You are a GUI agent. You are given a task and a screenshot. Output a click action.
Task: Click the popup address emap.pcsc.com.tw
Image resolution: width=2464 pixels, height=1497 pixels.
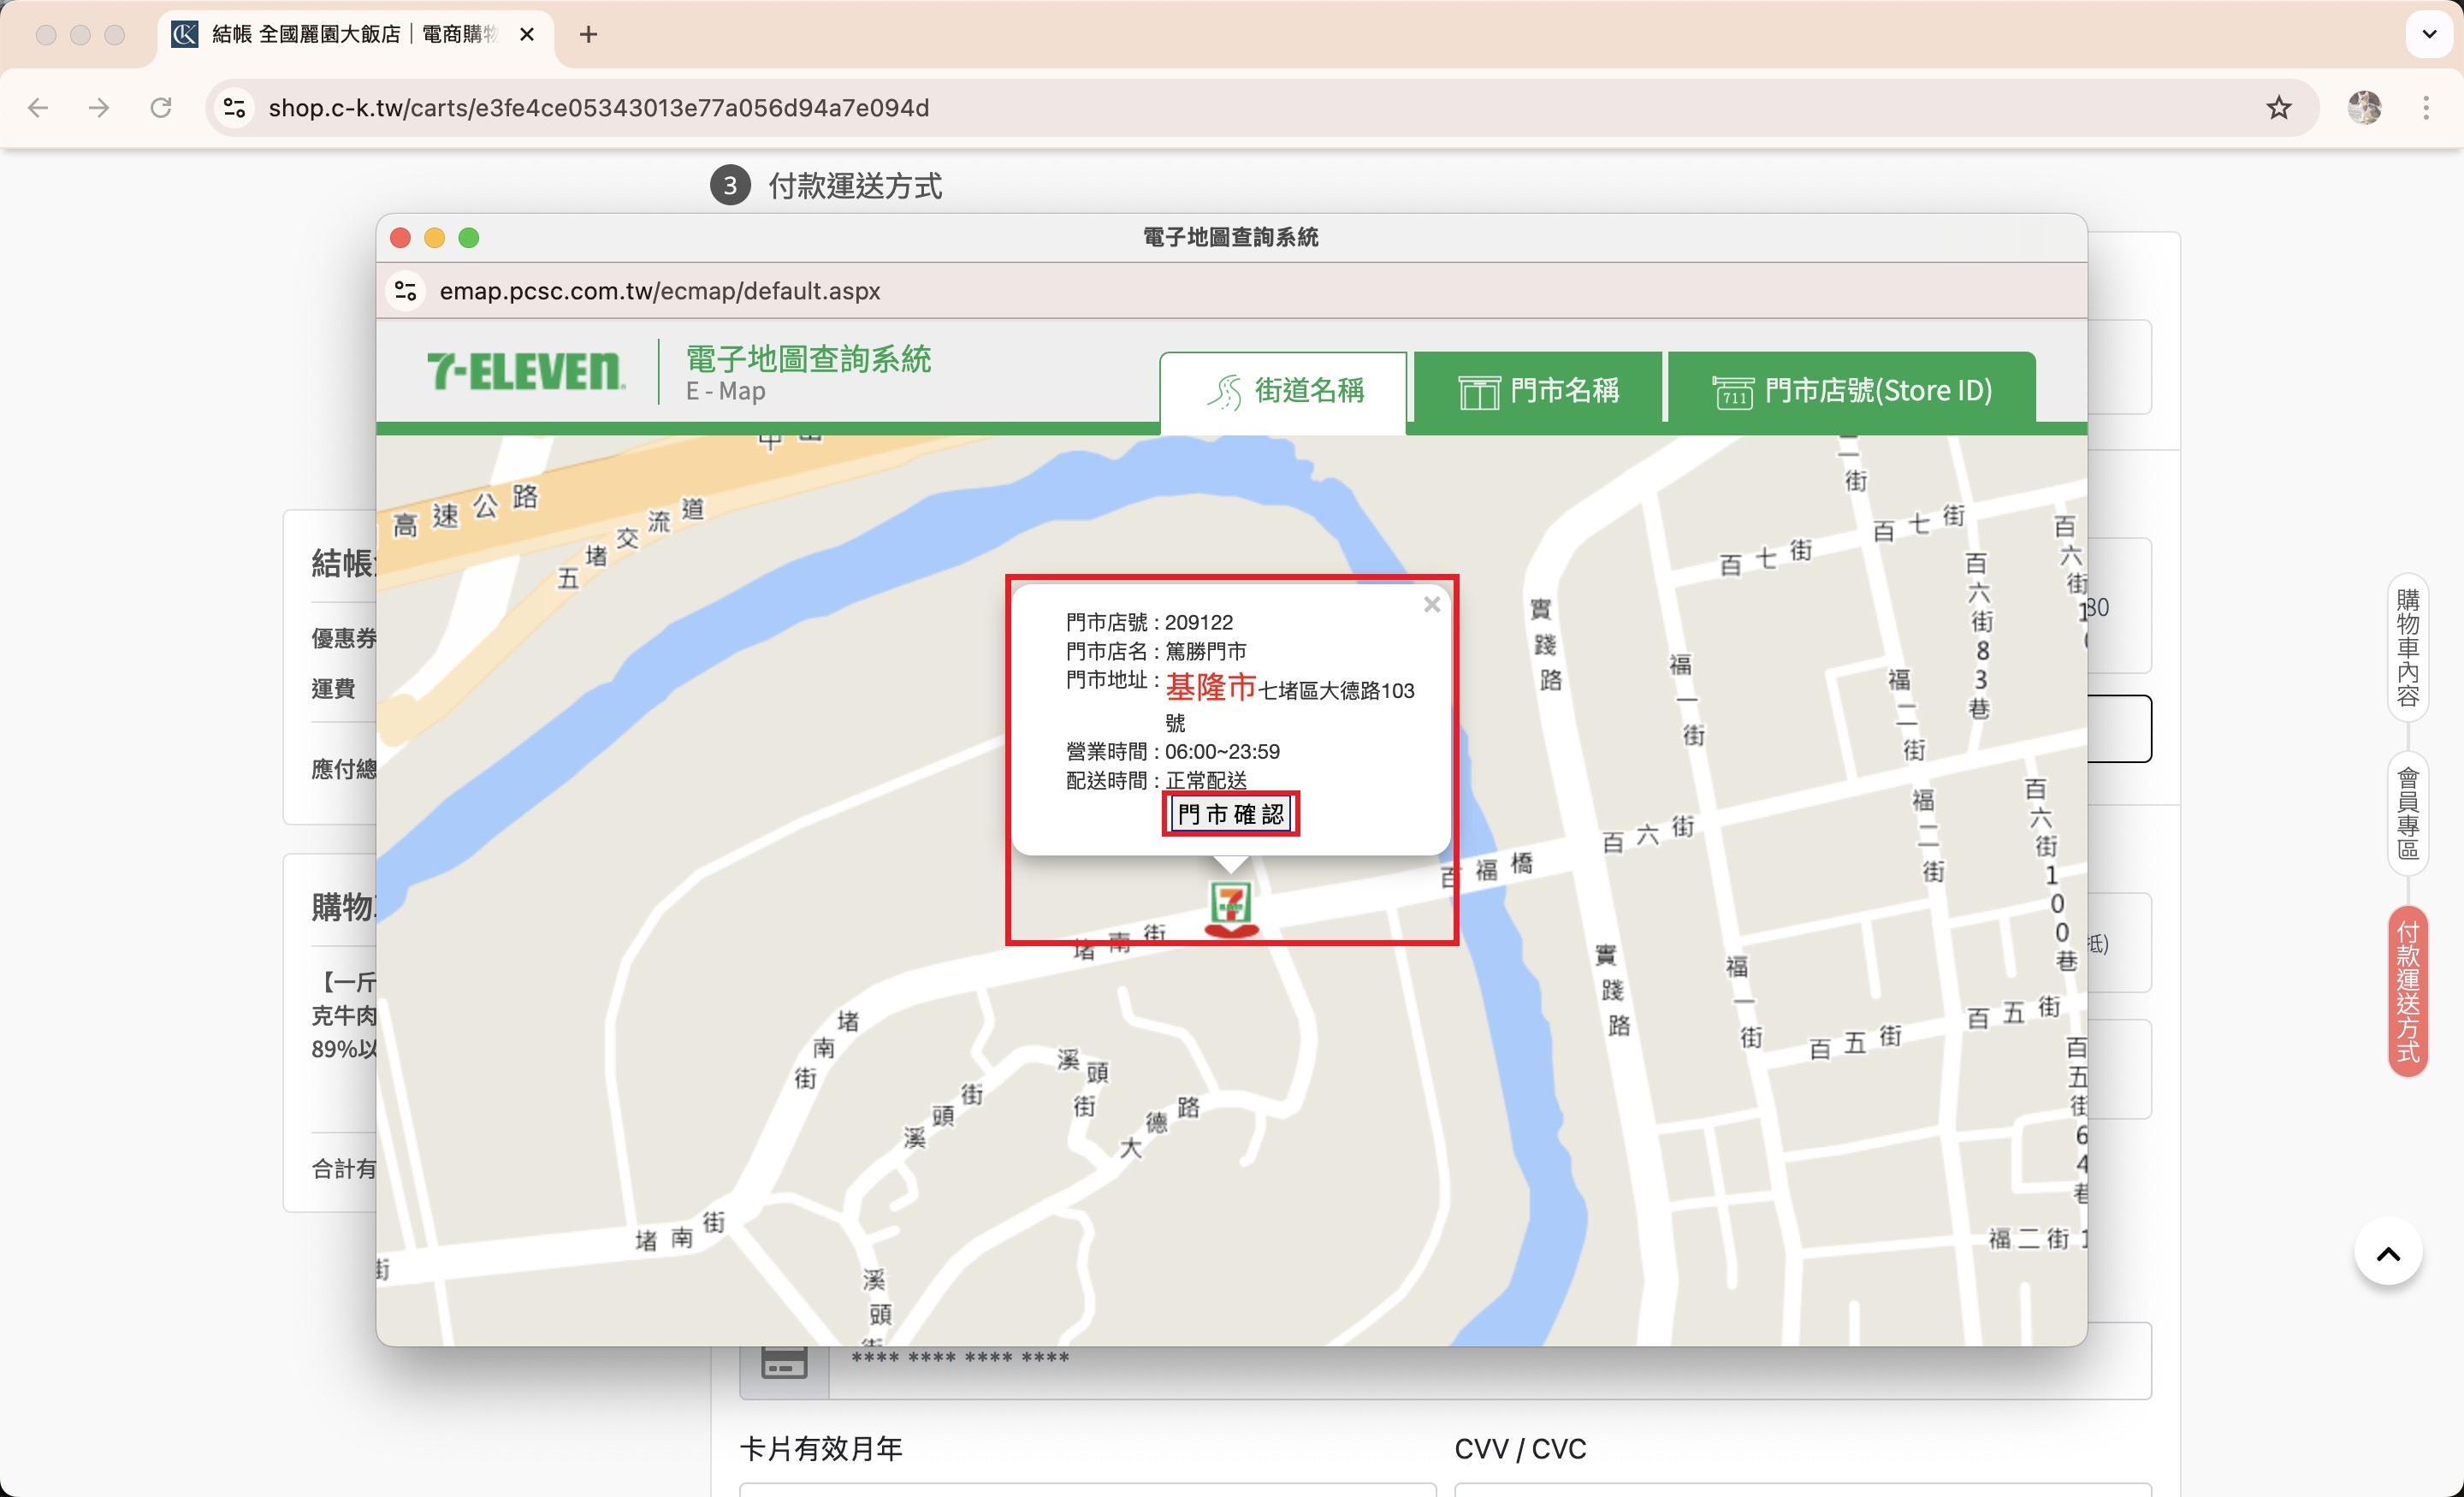click(x=660, y=291)
